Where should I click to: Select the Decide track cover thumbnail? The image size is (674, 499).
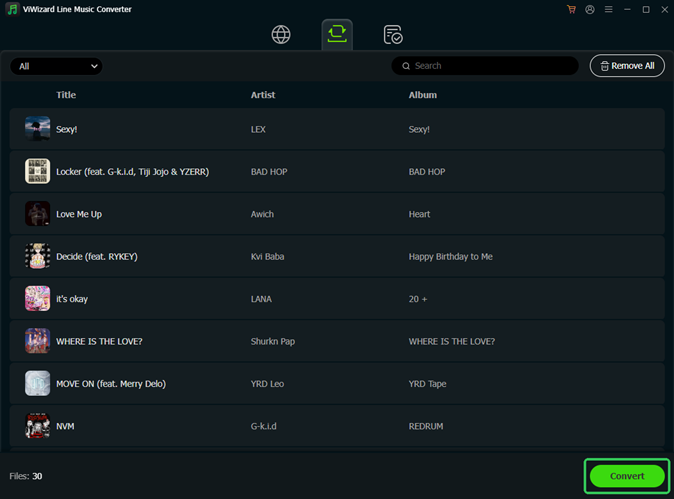point(37,256)
